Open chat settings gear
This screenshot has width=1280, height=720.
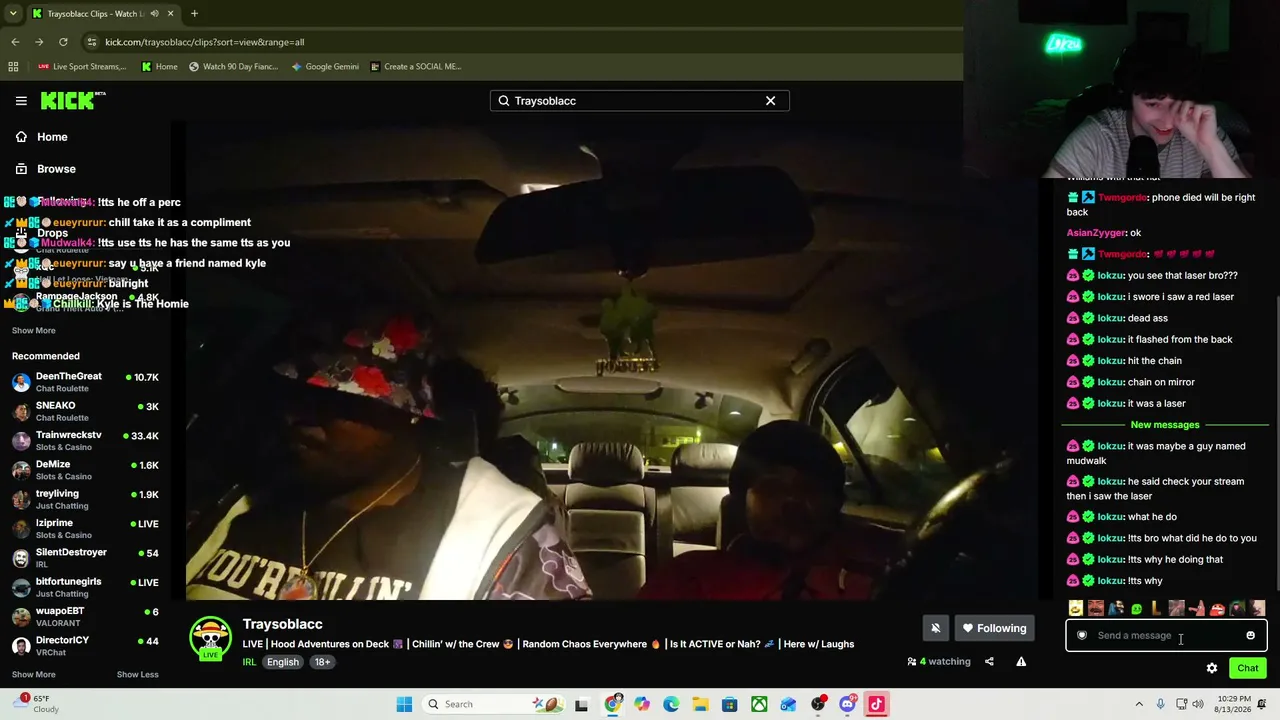pyautogui.click(x=1212, y=668)
